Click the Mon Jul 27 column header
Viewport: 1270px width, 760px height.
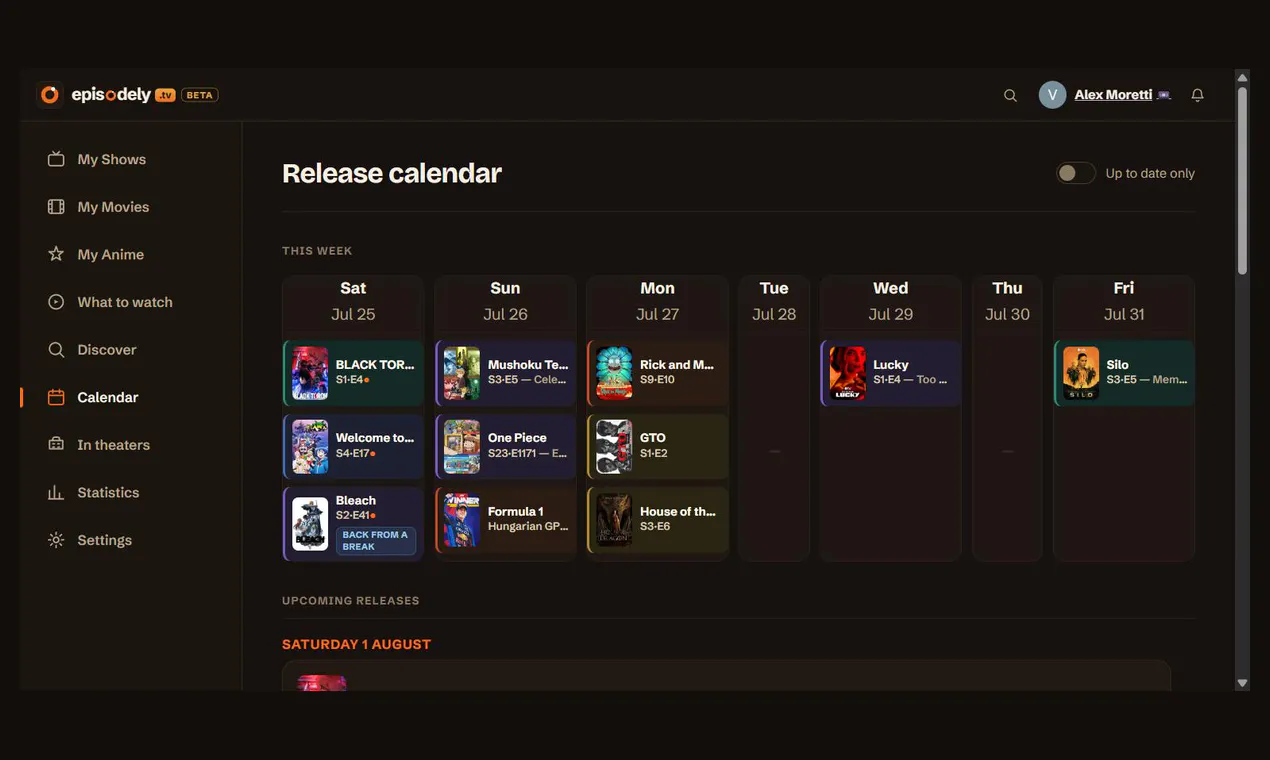[x=657, y=301]
